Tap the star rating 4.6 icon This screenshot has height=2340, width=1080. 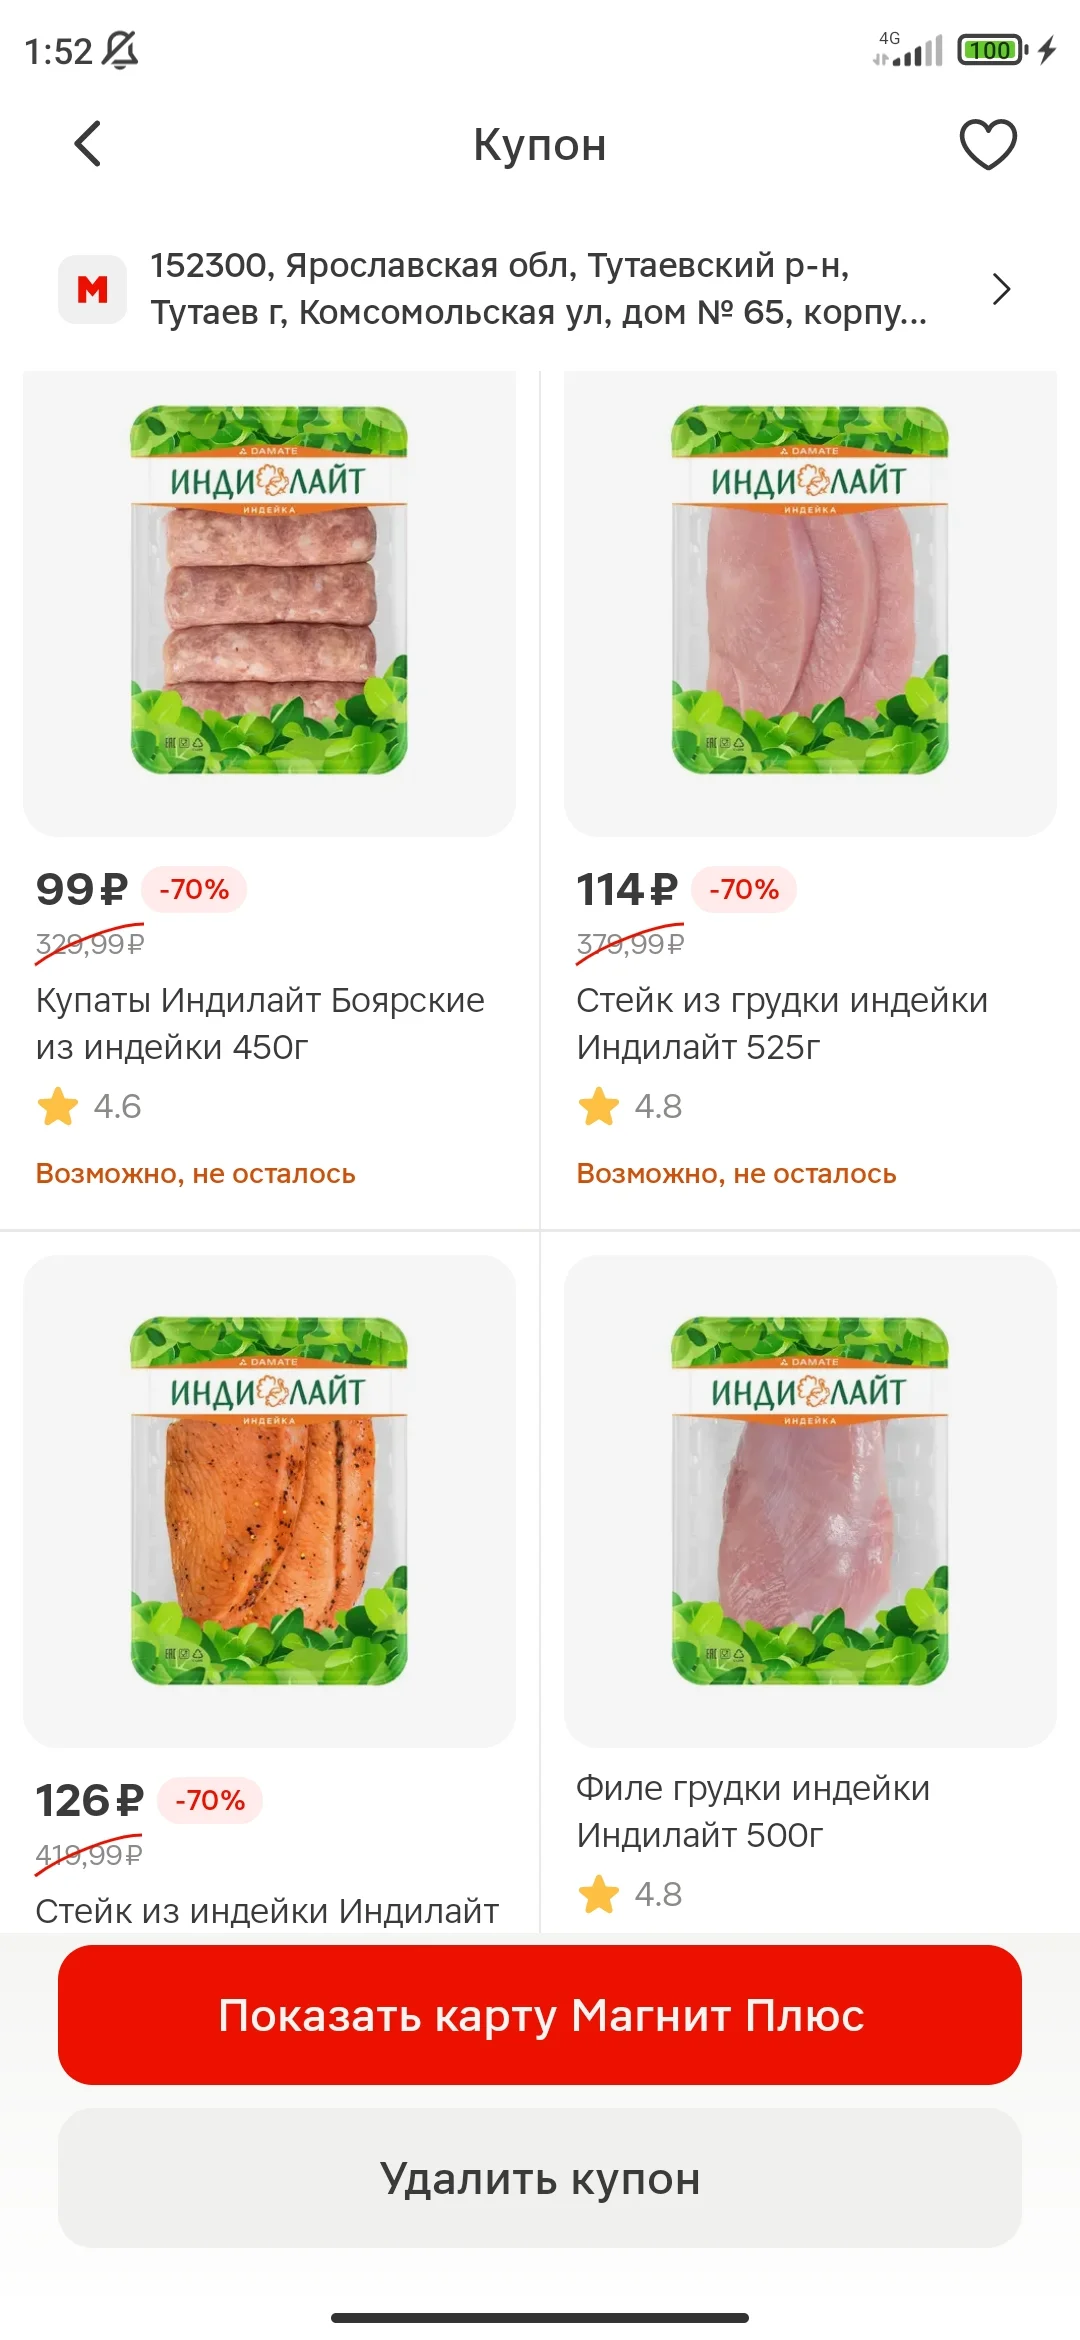pos(58,1106)
